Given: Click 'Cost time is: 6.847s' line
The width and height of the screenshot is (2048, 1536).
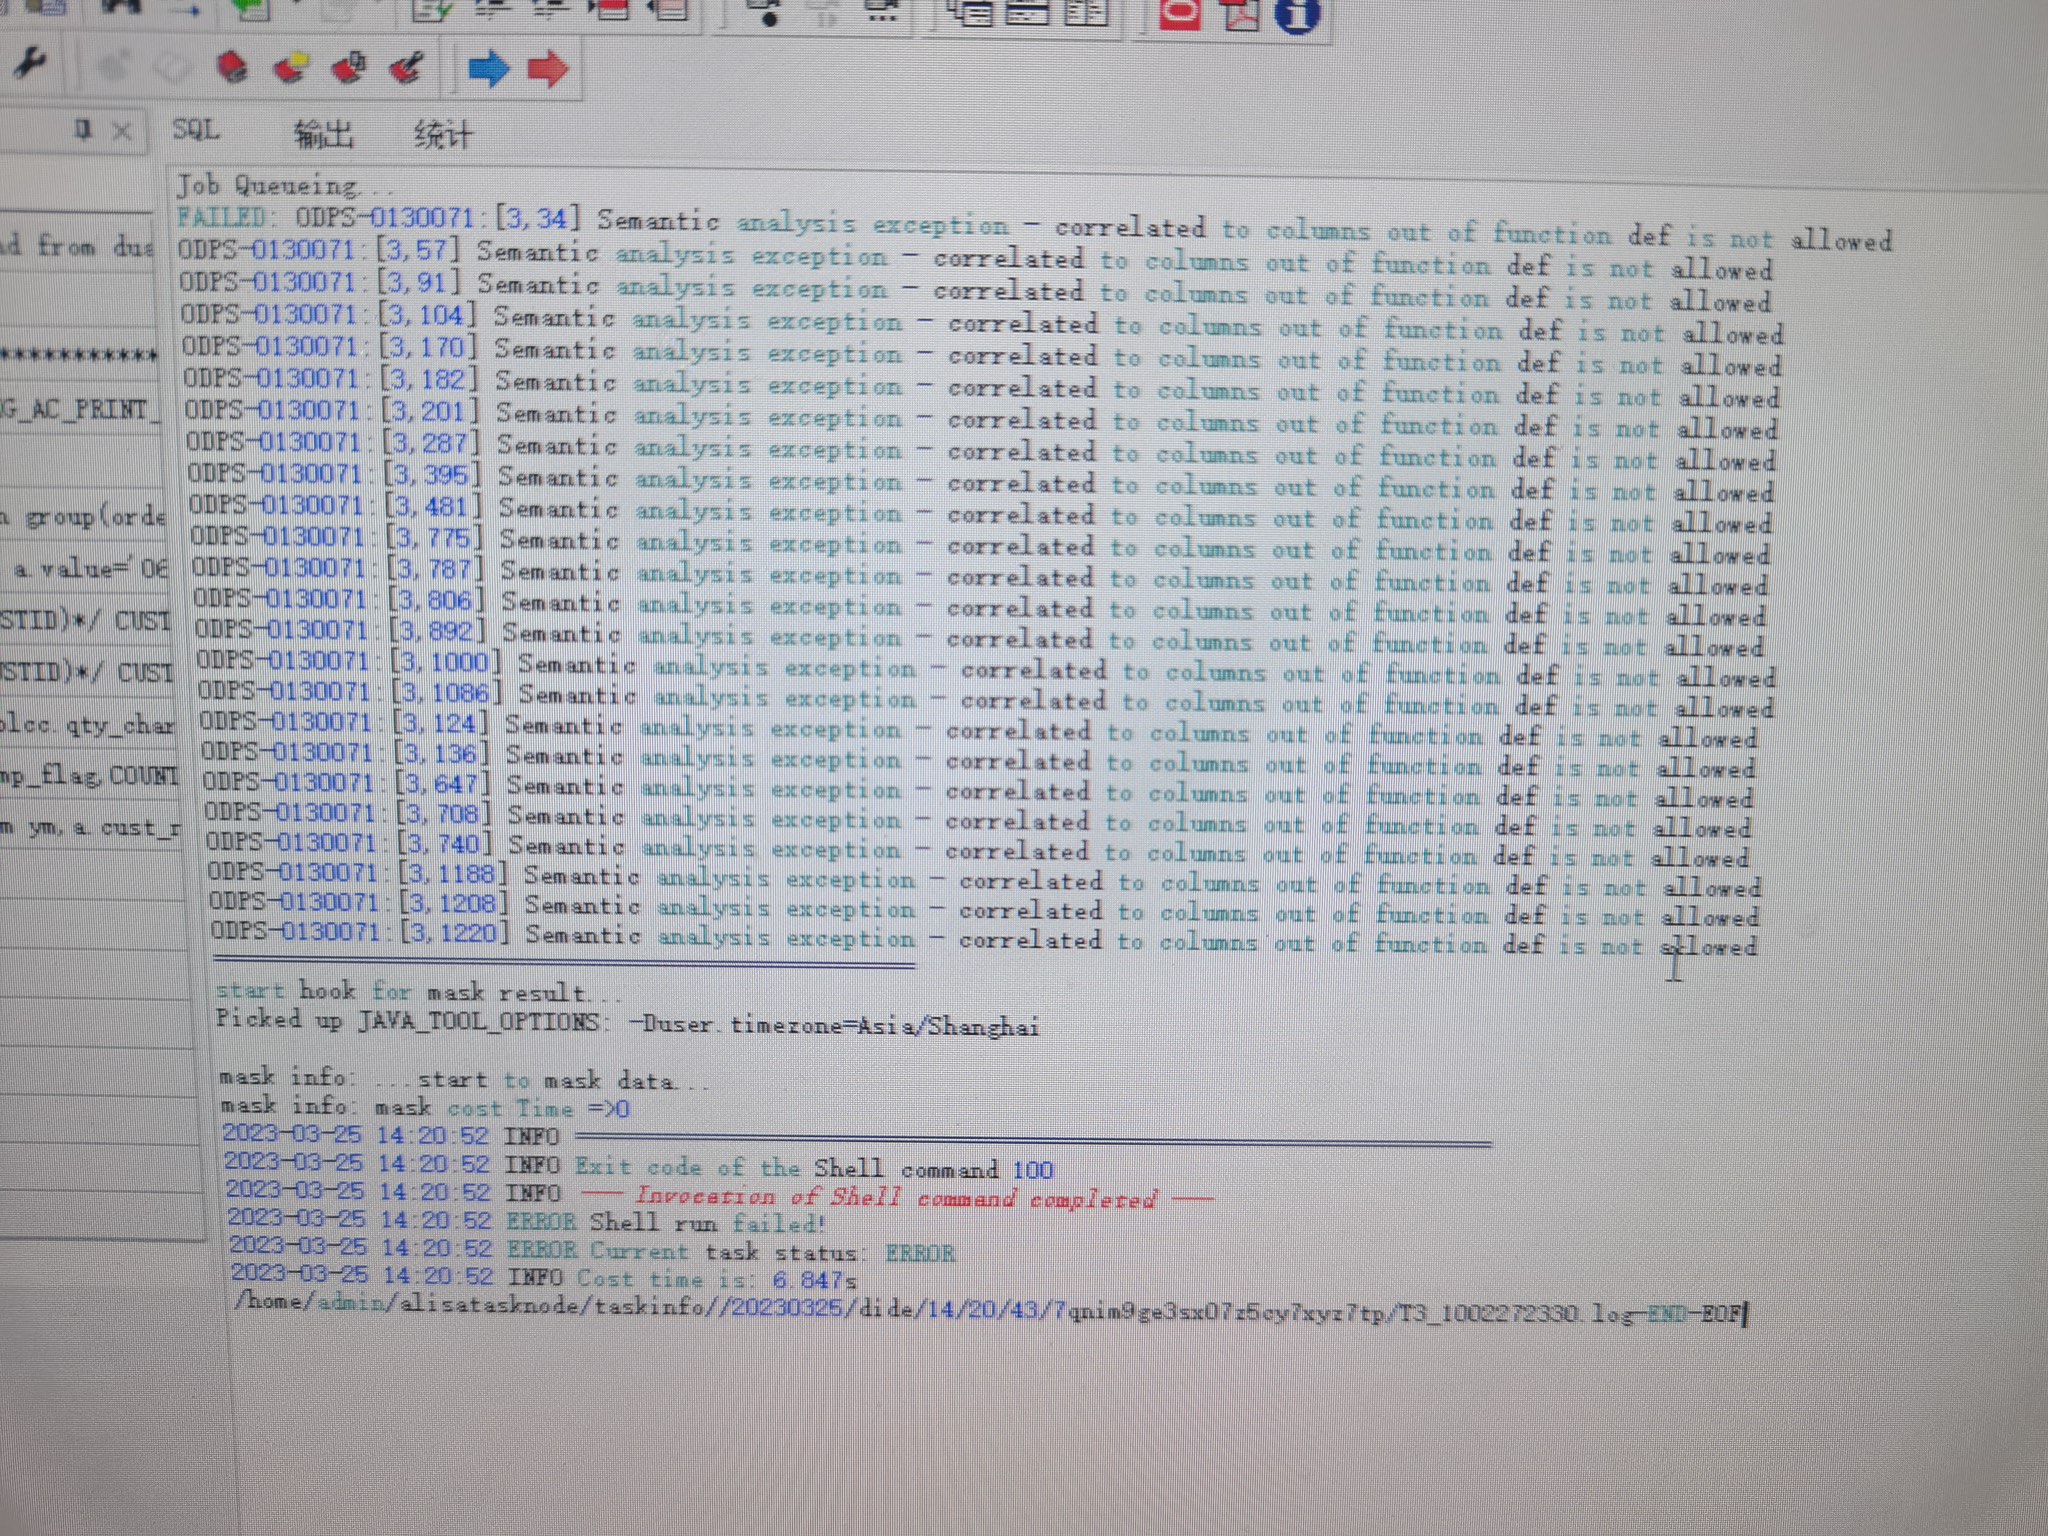Looking at the screenshot, I should [x=717, y=1279].
